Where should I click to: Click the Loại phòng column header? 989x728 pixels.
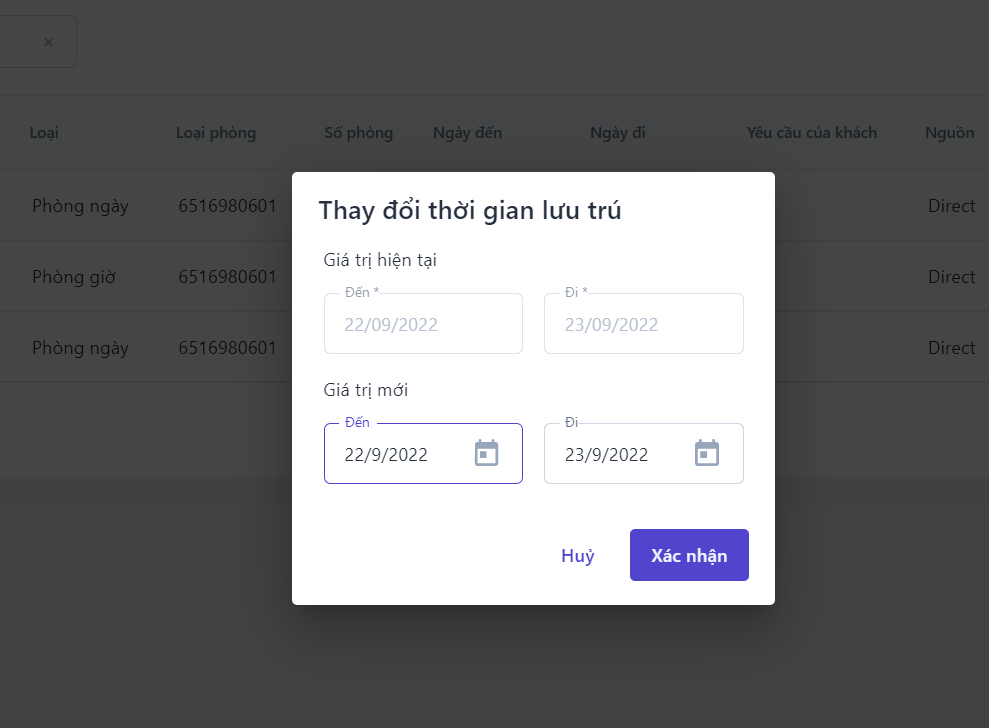pyautogui.click(x=216, y=133)
